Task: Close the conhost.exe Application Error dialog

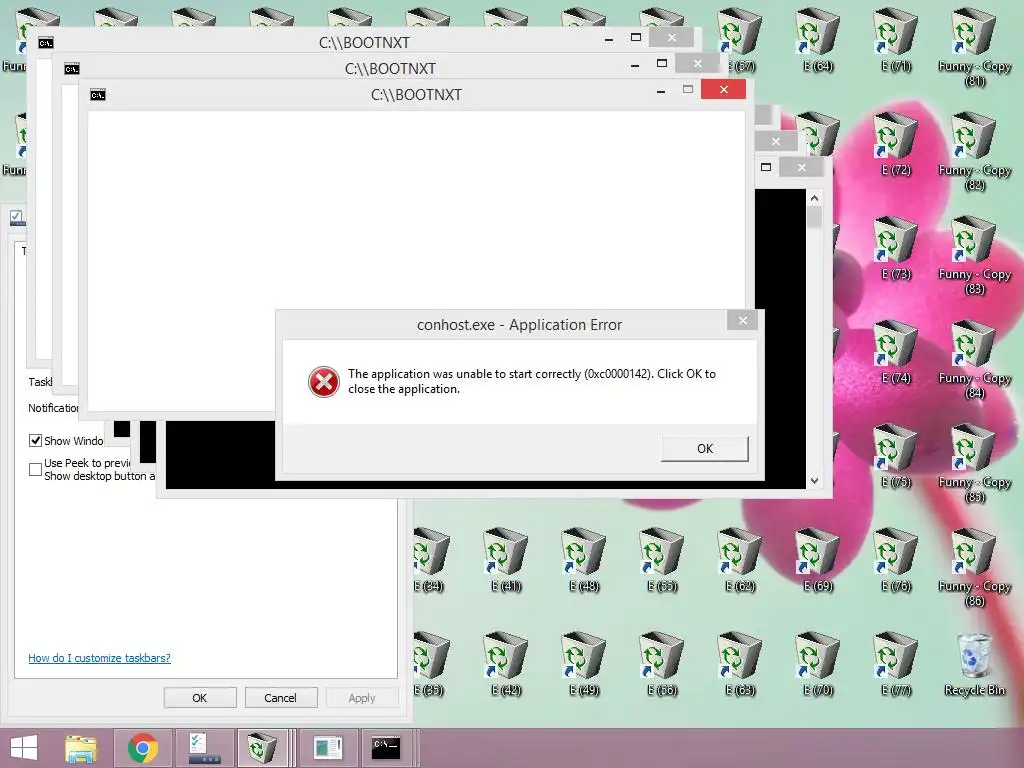Action: (x=743, y=320)
